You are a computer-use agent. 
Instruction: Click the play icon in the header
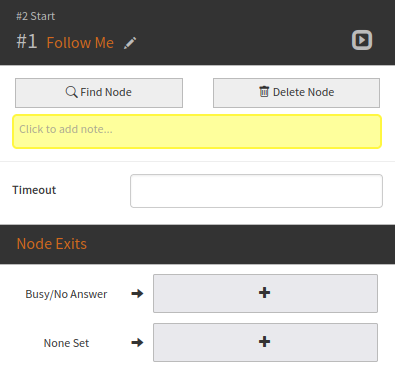click(362, 40)
